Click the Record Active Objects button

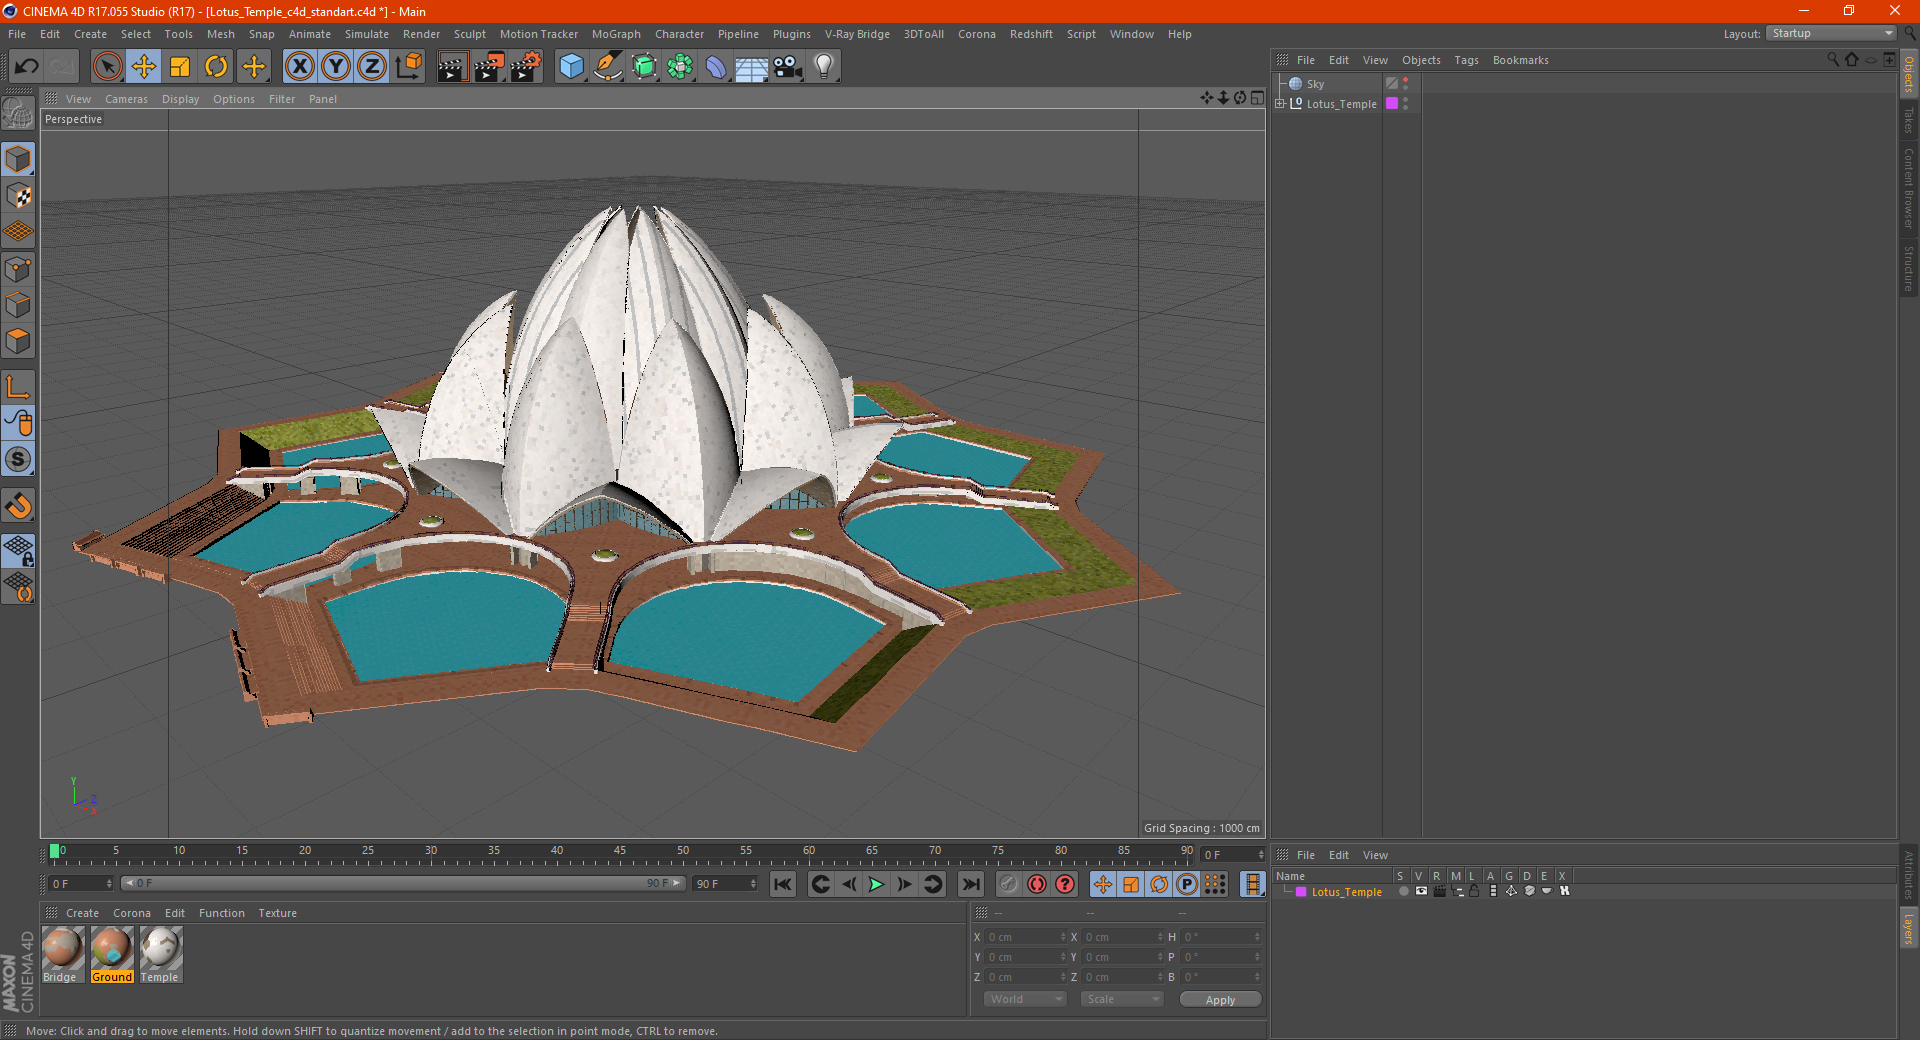pos(1008,884)
